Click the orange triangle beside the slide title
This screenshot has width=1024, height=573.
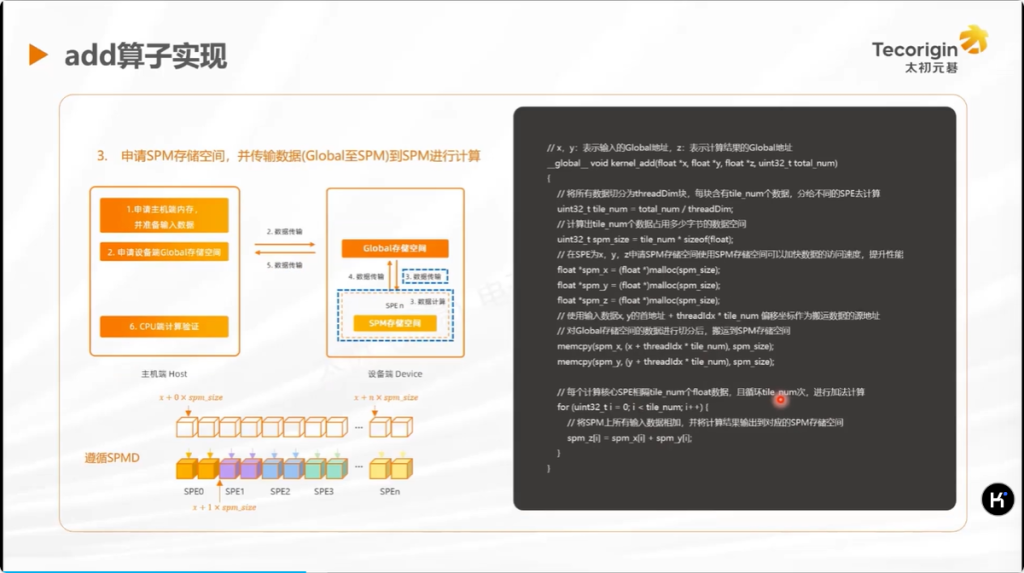38,55
